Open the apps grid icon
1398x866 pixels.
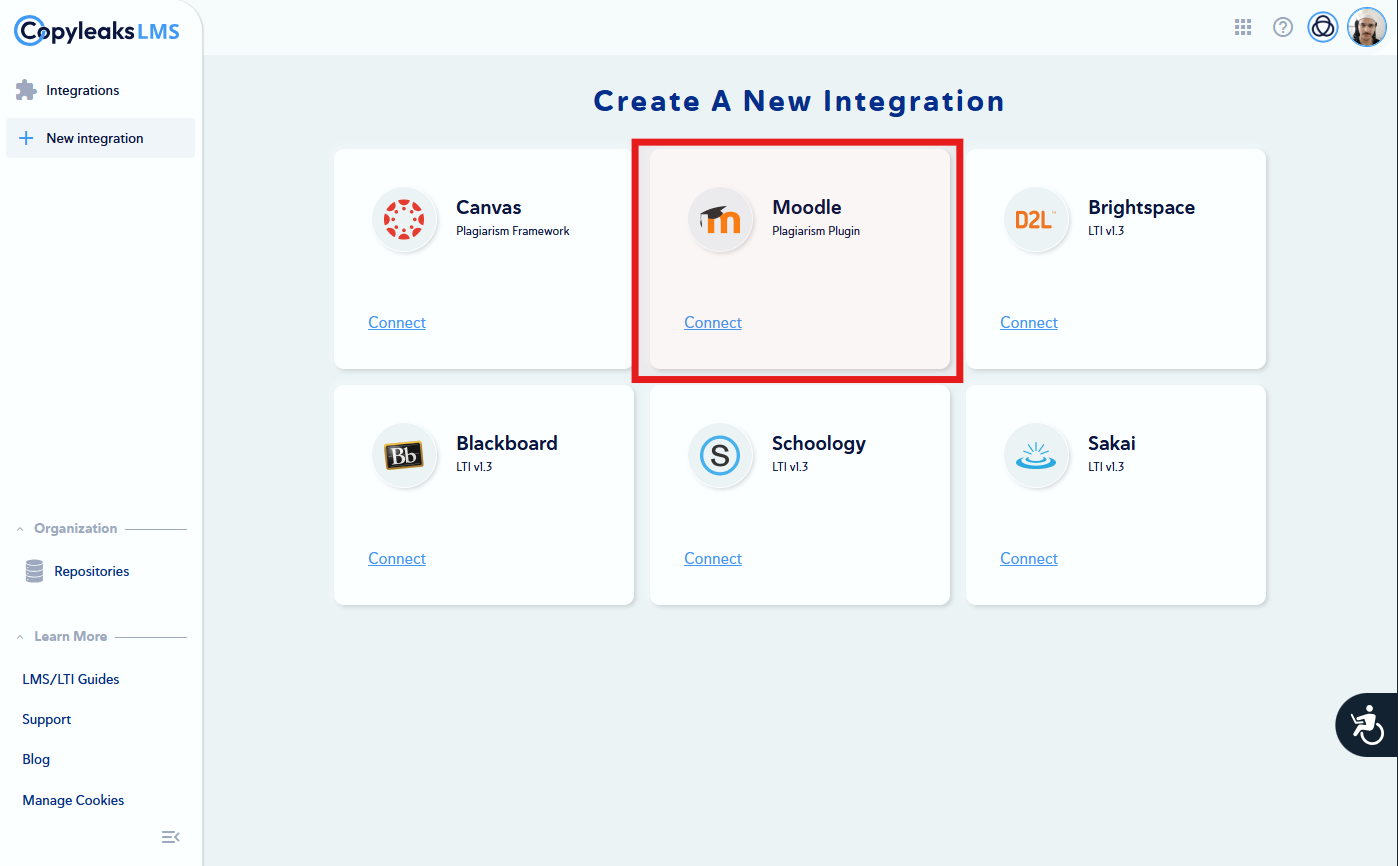pyautogui.click(x=1243, y=27)
